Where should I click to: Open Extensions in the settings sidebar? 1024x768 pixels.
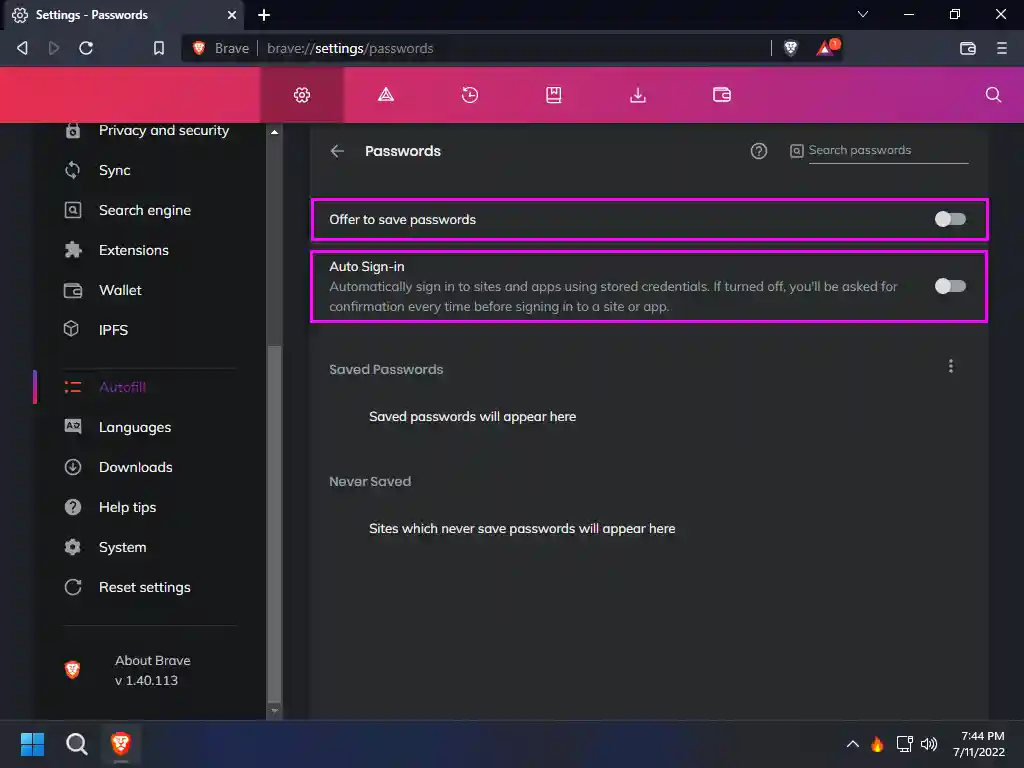[x=133, y=250]
